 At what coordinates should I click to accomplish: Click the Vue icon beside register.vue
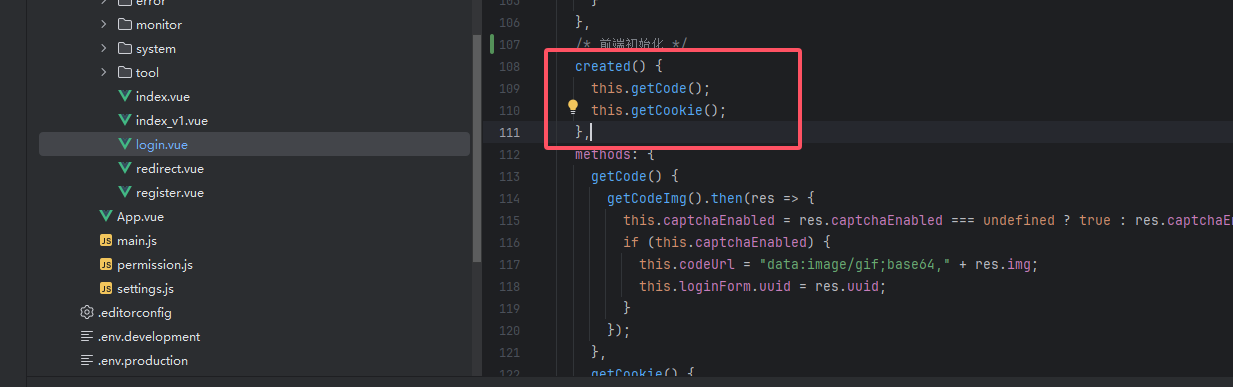pos(125,192)
